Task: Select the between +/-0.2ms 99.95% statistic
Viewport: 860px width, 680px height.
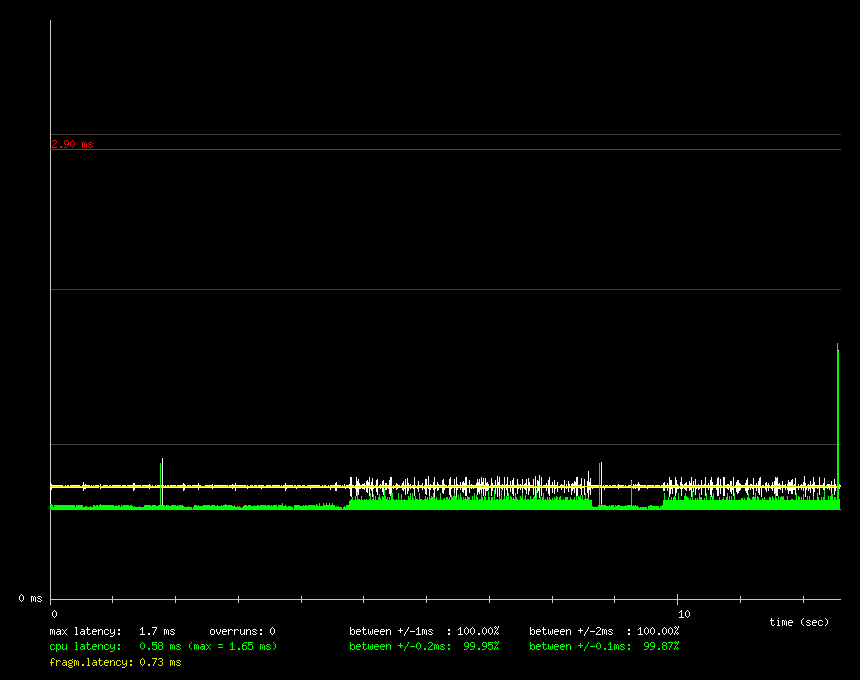Action: point(424,646)
